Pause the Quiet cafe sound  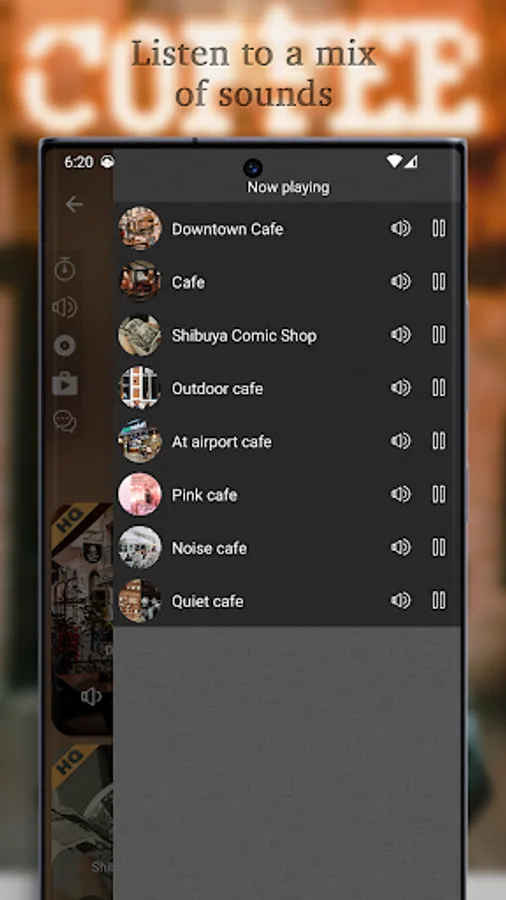[x=439, y=600]
